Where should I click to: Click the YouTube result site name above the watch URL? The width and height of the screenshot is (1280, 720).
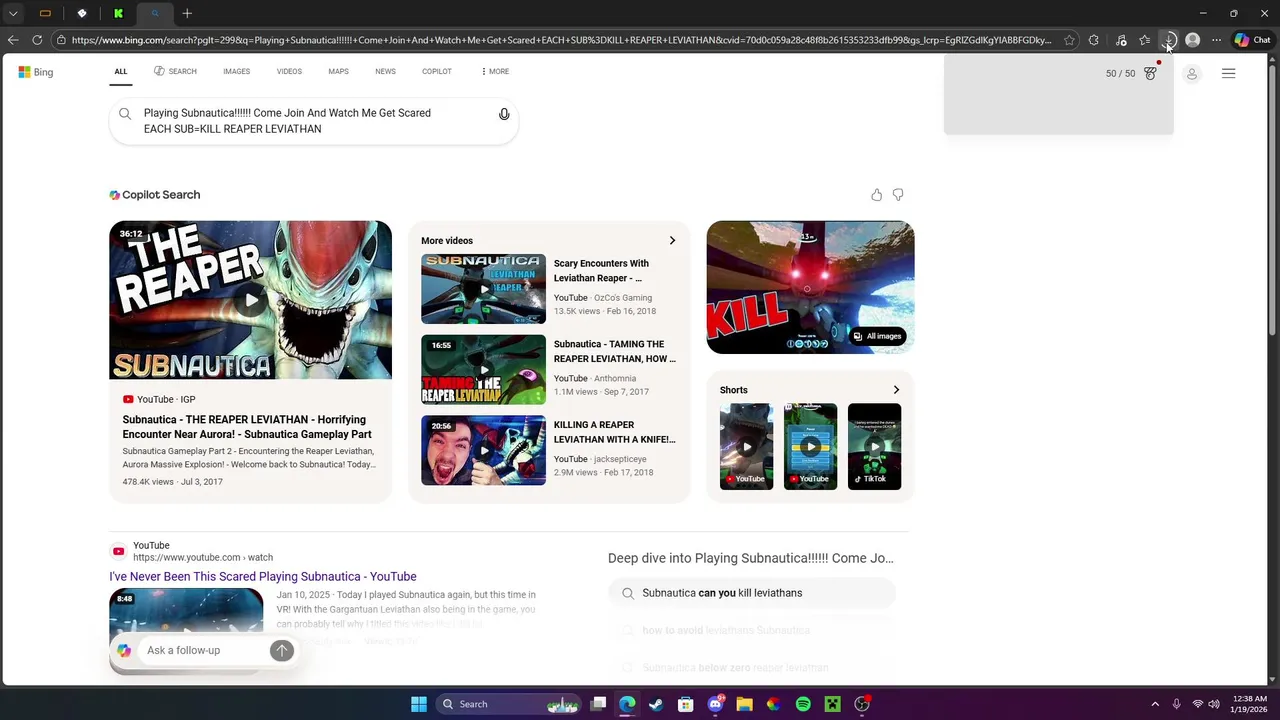click(x=151, y=546)
